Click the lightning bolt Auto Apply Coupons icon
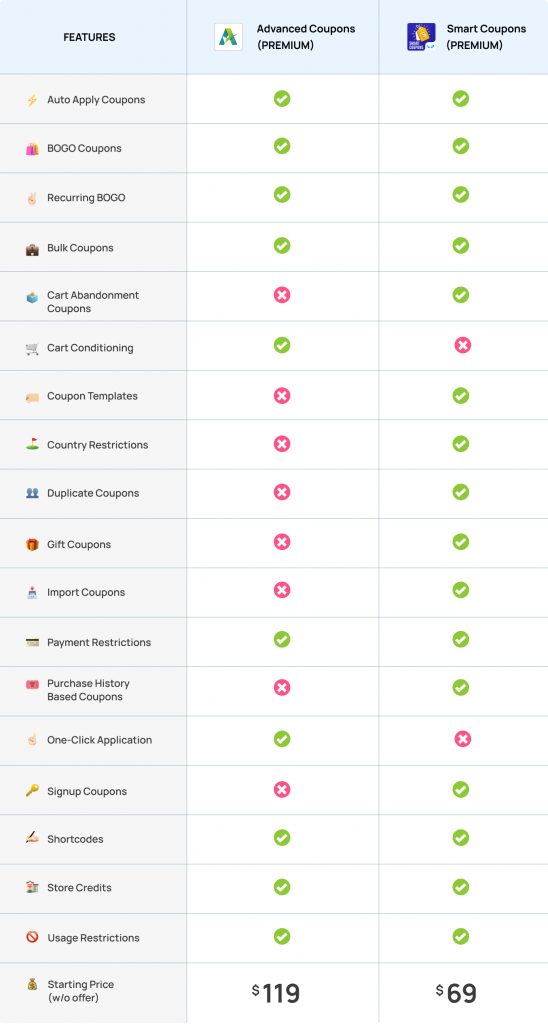Screen dimensions: 548x1024 [x=32, y=100]
